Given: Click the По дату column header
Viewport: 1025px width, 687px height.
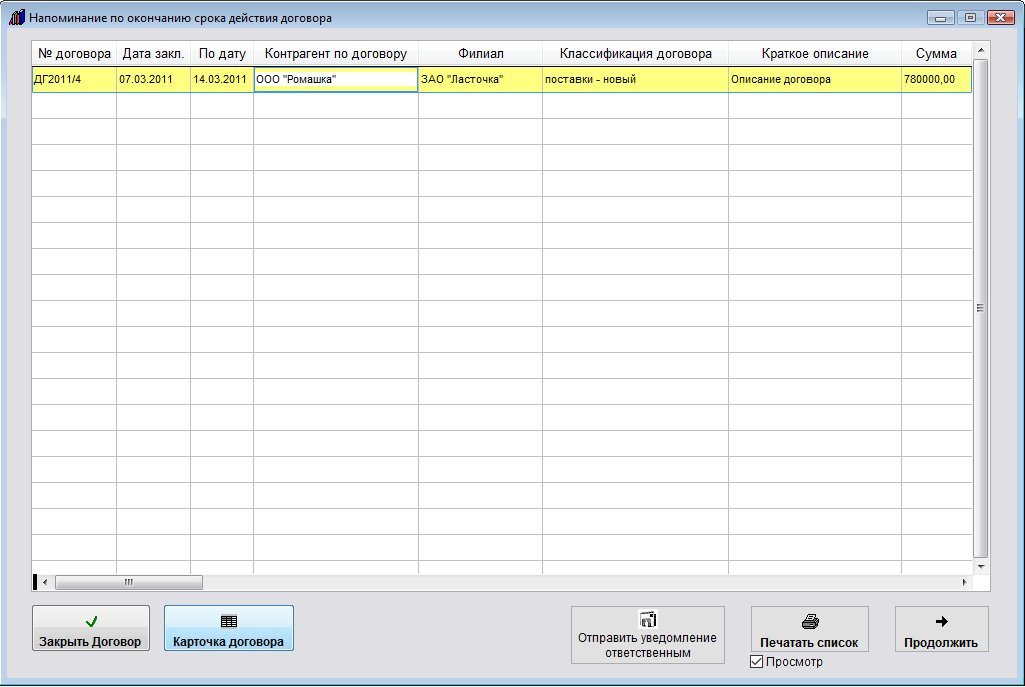Looking at the screenshot, I should 221,53.
